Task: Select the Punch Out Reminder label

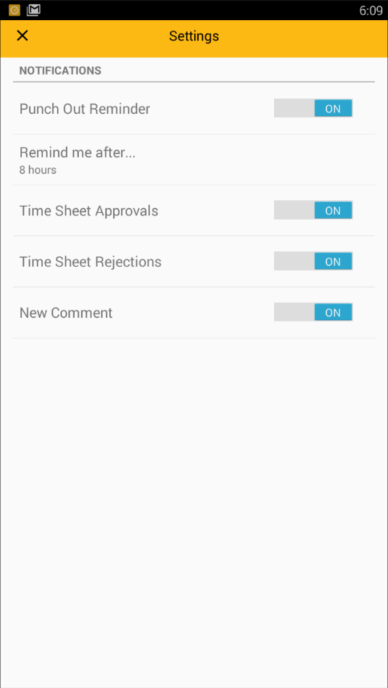Action: (85, 109)
